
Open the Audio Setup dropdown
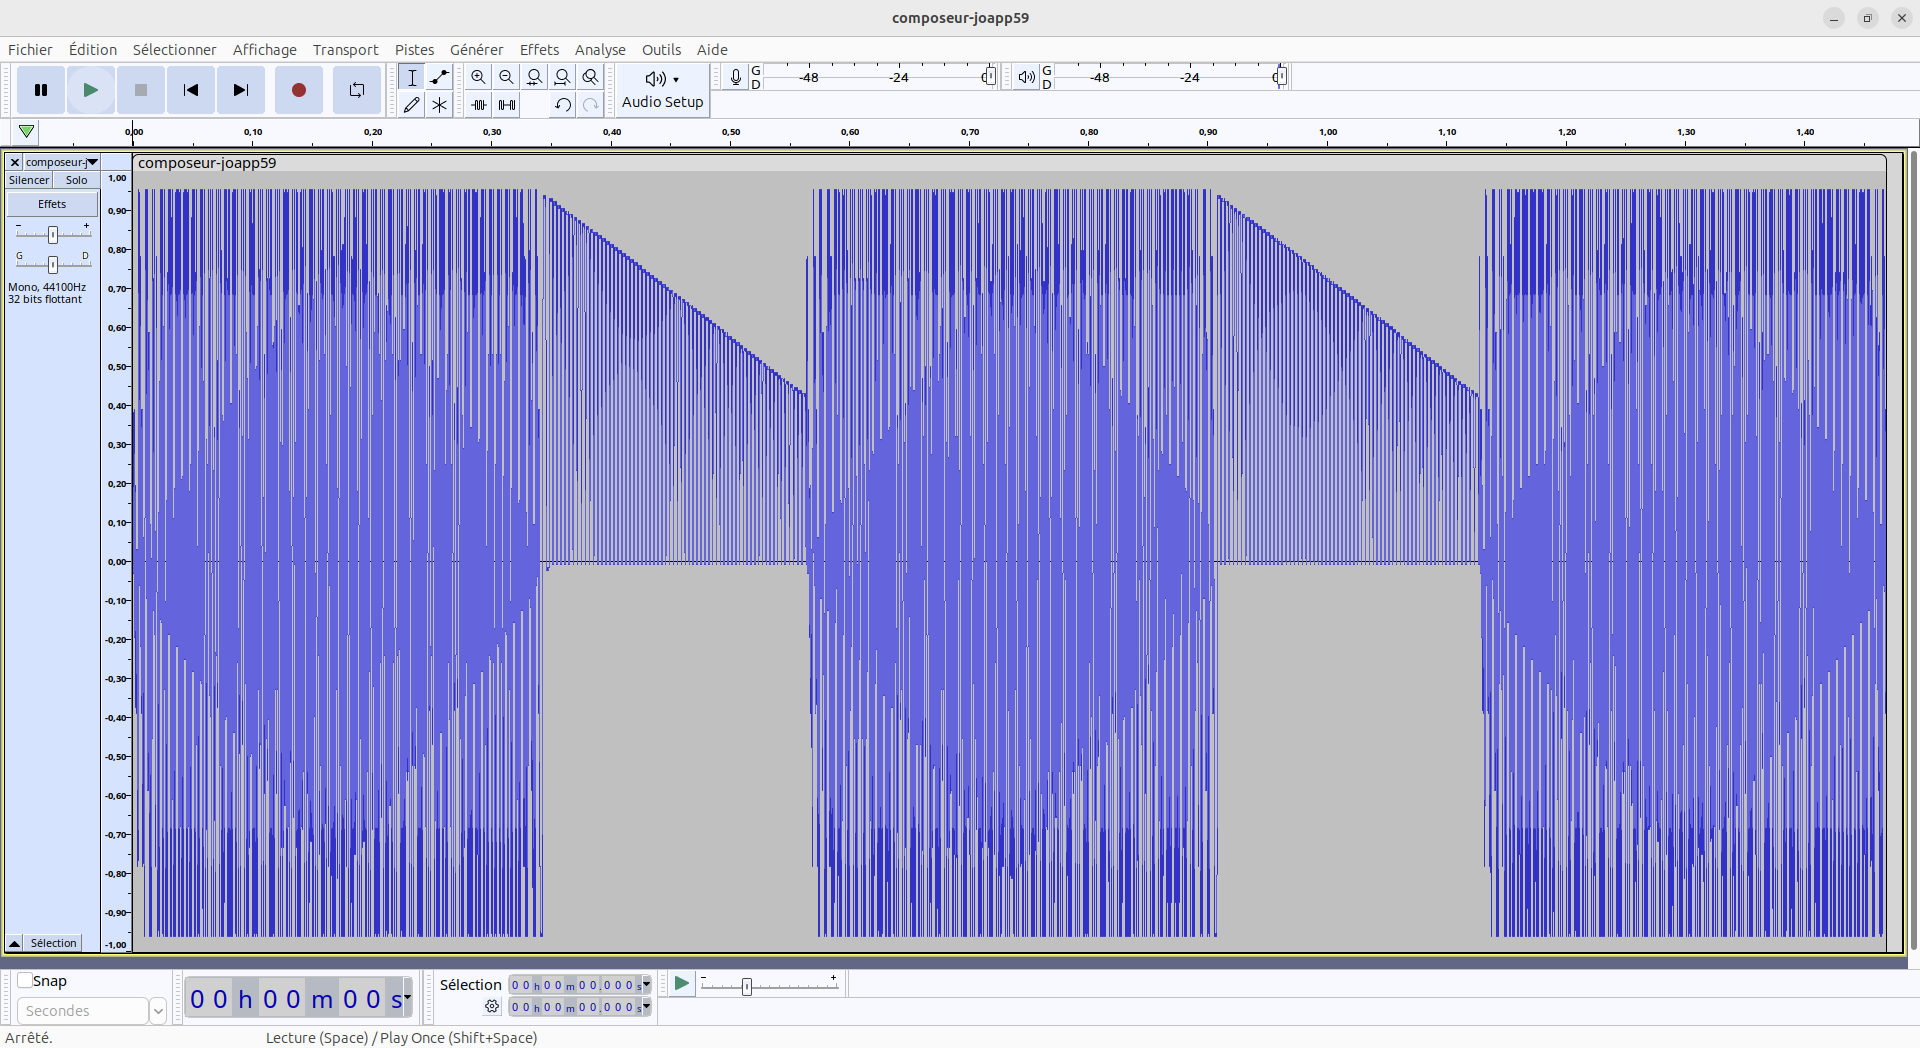pyautogui.click(x=662, y=90)
